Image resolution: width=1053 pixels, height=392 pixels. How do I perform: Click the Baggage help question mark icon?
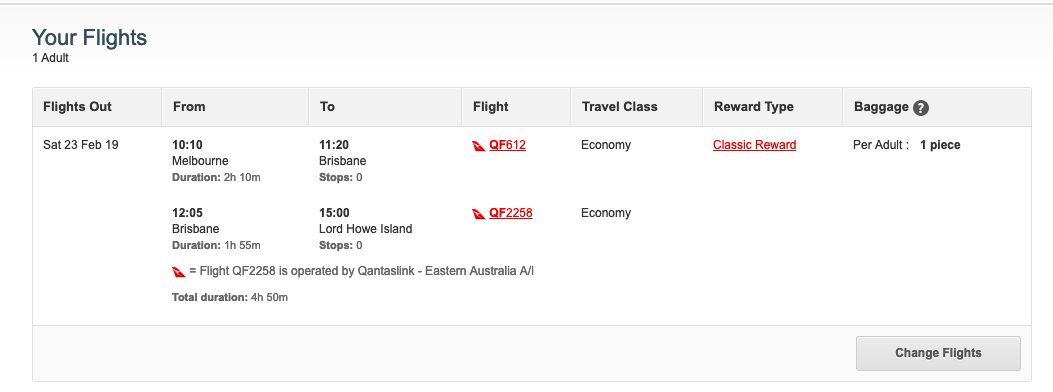click(921, 107)
